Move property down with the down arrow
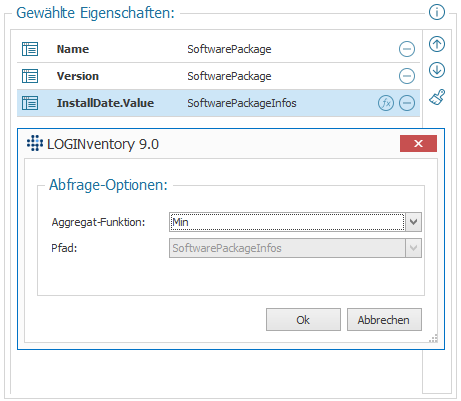 coord(437,70)
